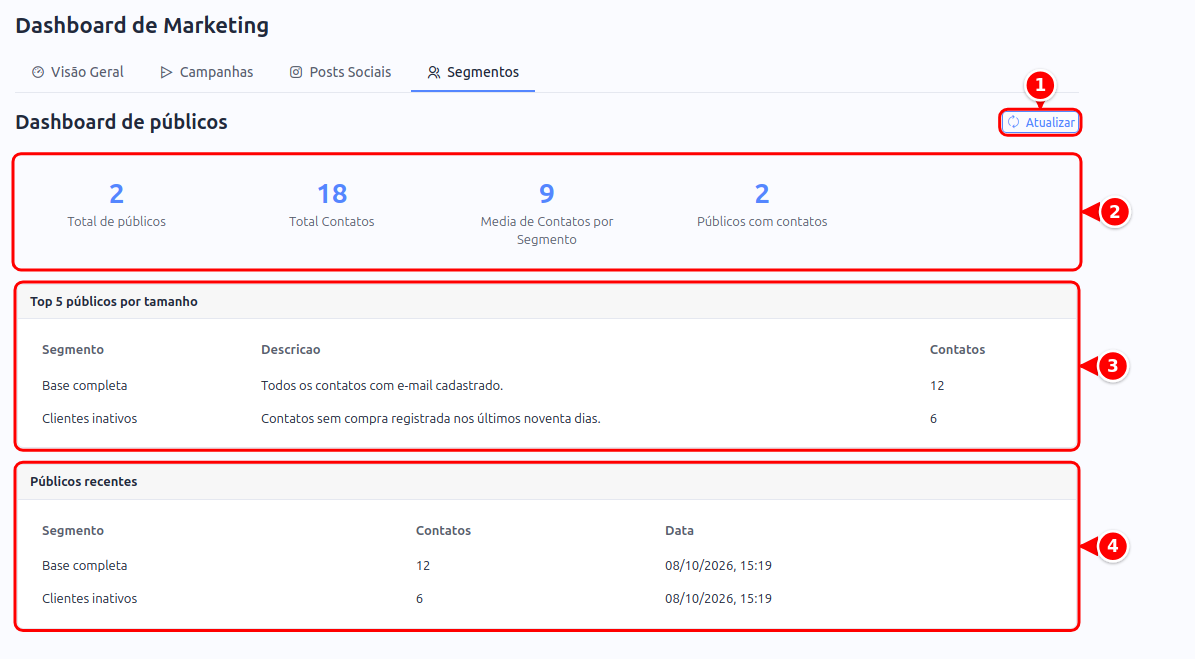
Task: Select Clientes inativos in Top 5 table
Action: click(90, 418)
